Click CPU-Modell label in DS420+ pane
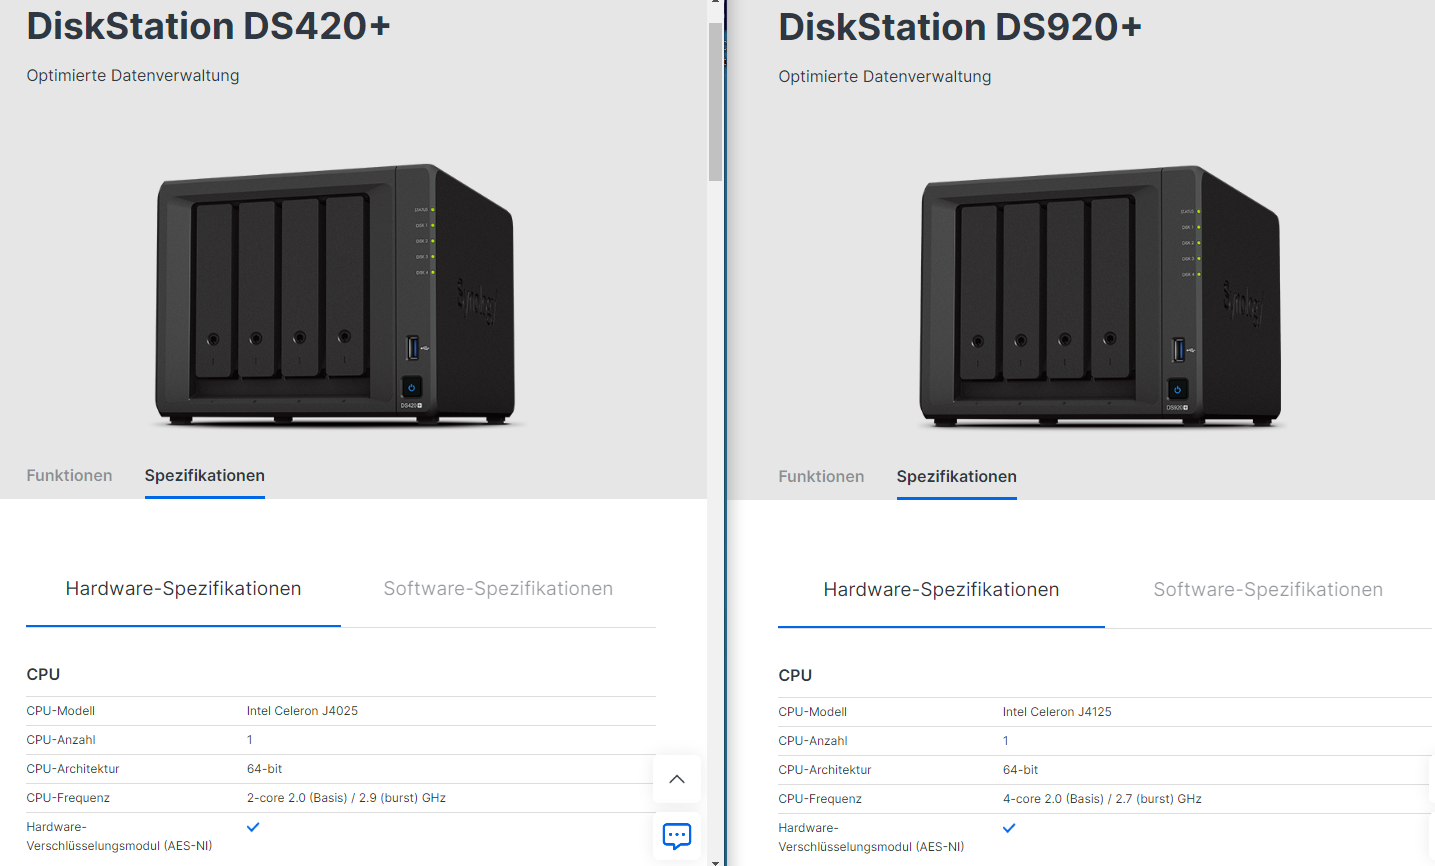 (x=61, y=711)
